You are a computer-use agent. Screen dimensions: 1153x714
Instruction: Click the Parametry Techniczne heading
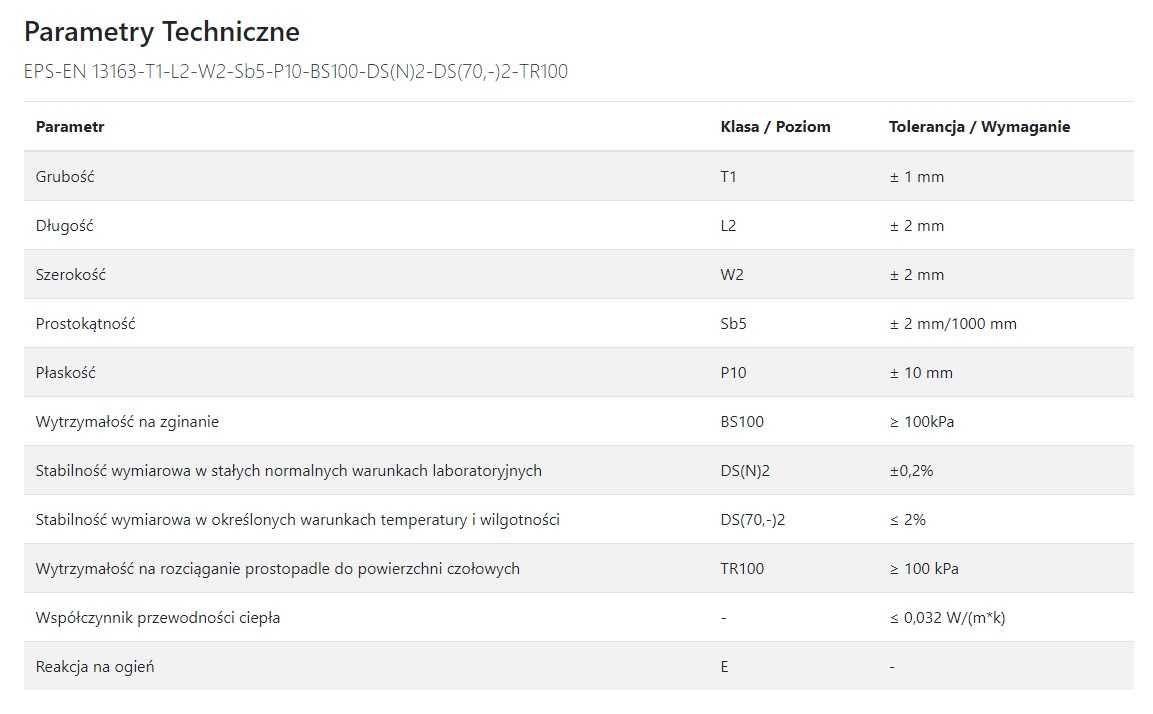coord(162,32)
